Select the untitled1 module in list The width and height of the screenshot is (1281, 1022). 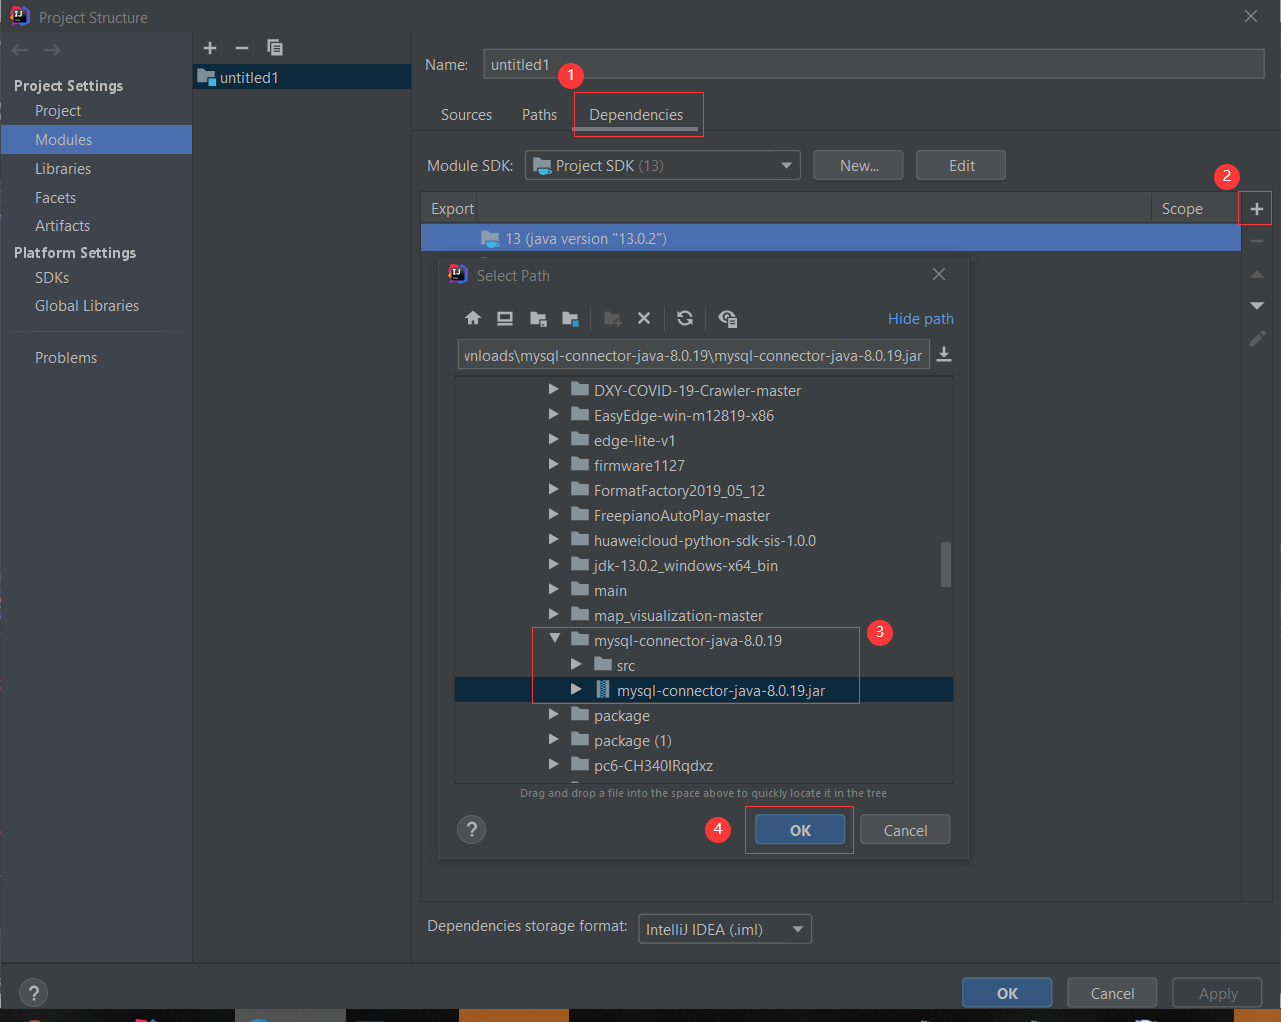coord(302,77)
